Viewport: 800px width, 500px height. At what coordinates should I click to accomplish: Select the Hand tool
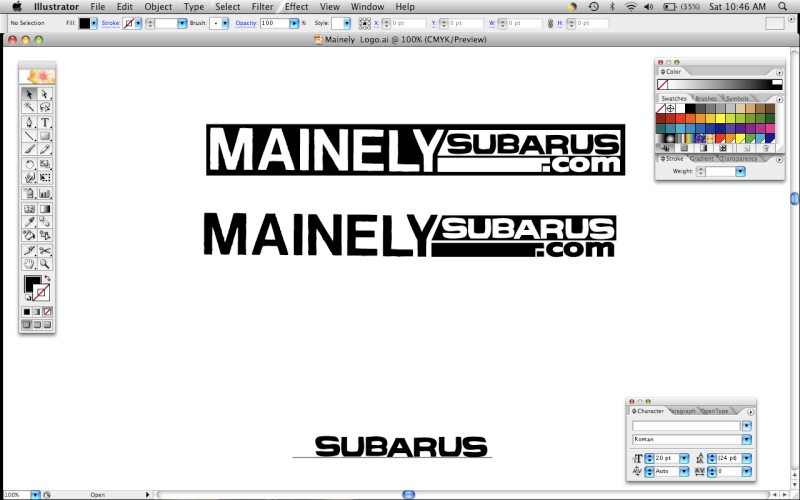(29, 264)
